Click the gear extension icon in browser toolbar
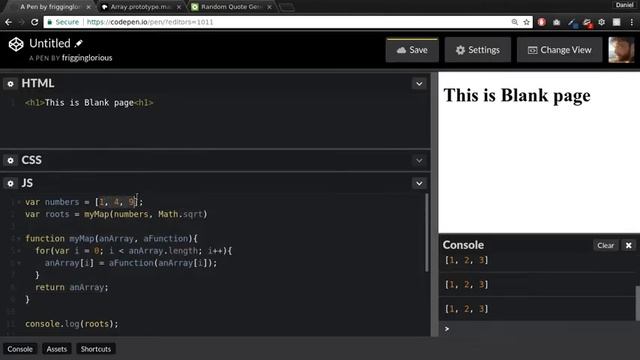The width and height of the screenshot is (640, 360). [x=602, y=22]
